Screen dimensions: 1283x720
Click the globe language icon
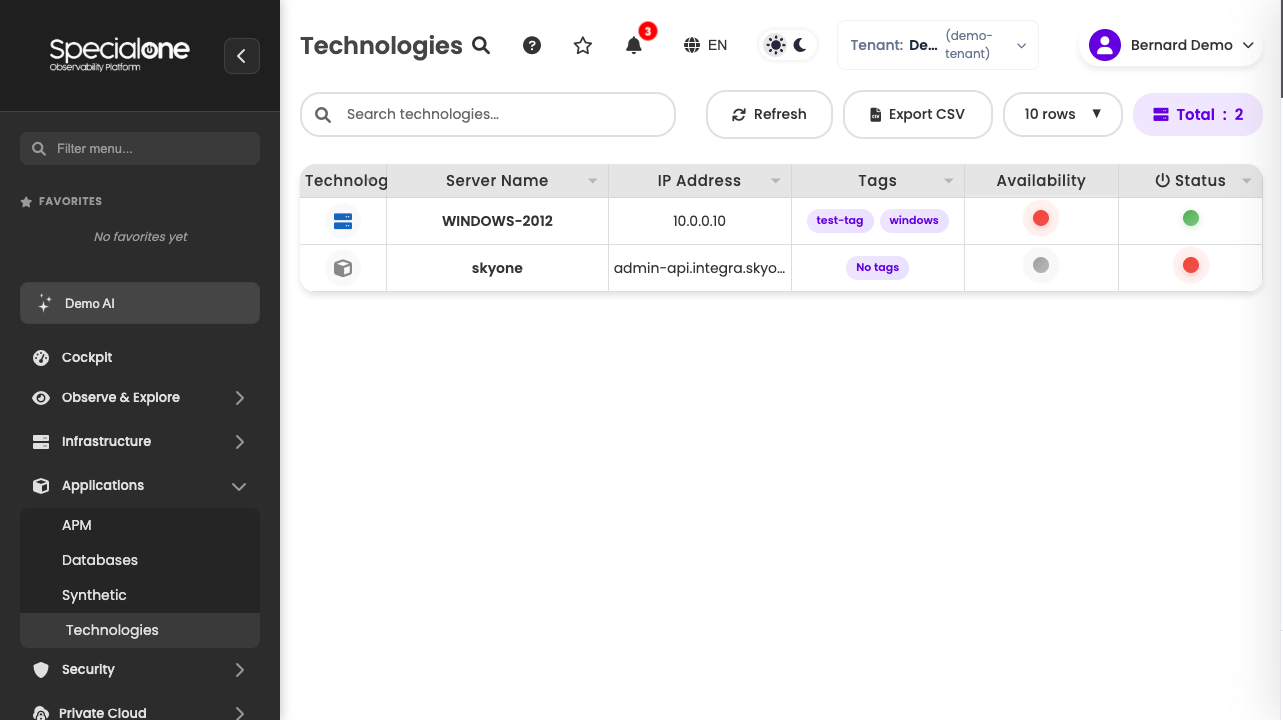pyautogui.click(x=692, y=45)
